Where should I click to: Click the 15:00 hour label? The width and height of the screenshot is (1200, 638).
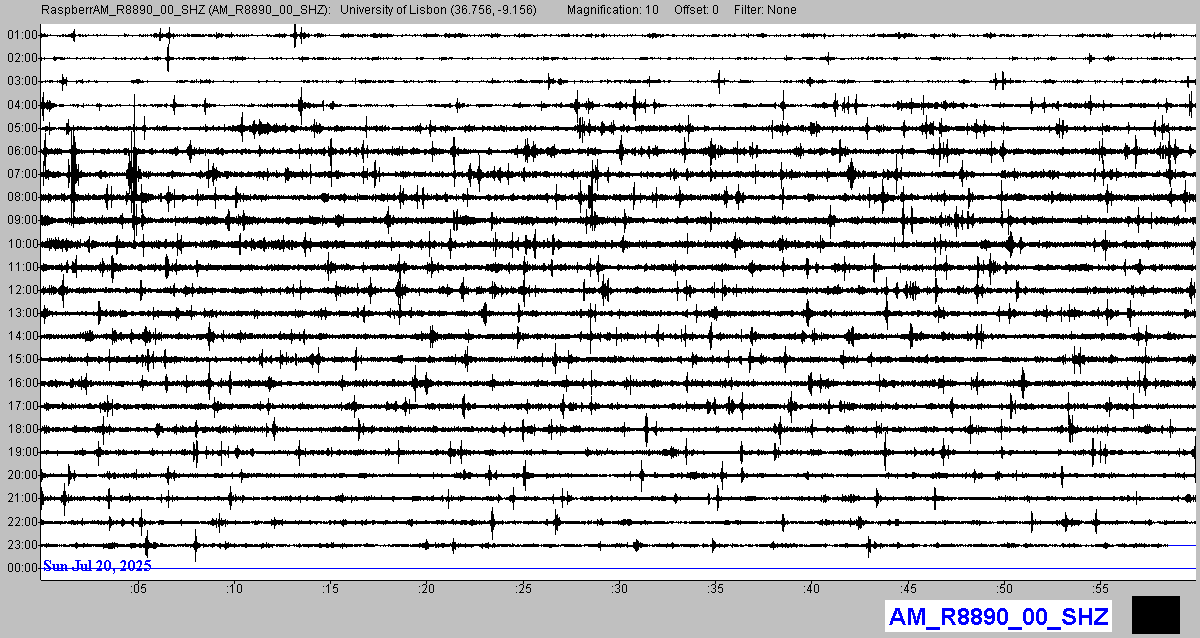coord(22,359)
